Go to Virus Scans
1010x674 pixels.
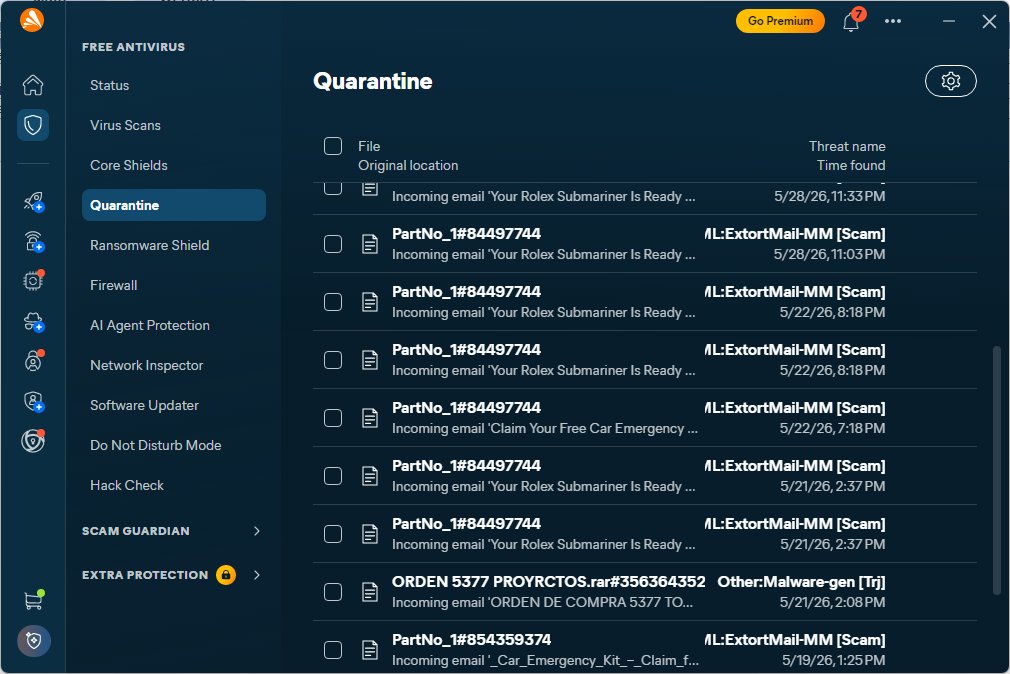pyautogui.click(x=174, y=125)
